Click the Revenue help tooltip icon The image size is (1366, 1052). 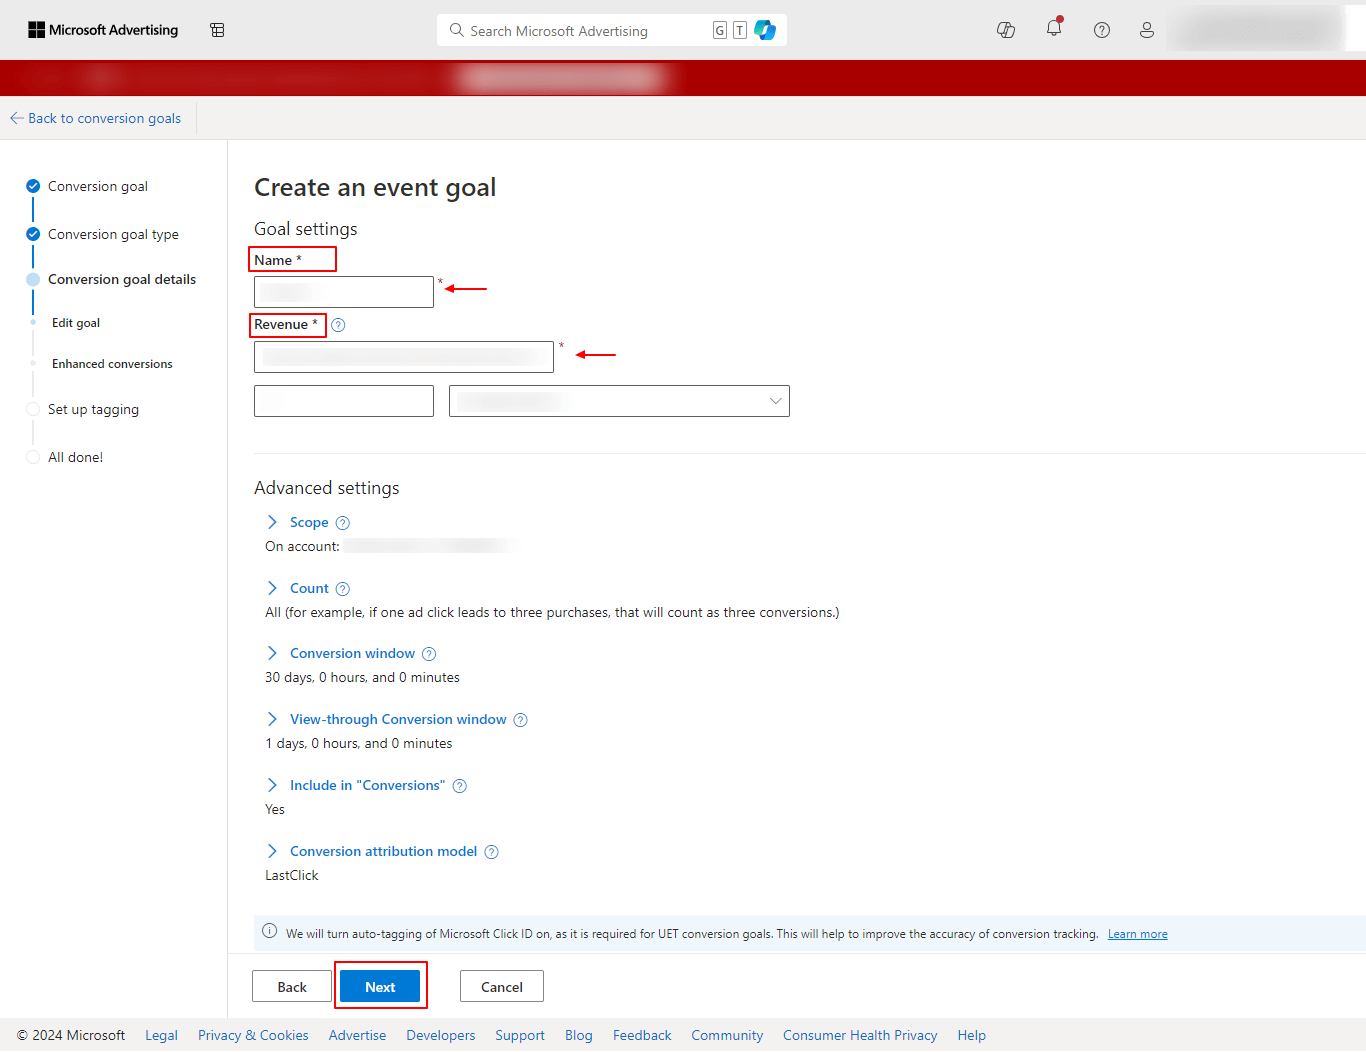pyautogui.click(x=338, y=325)
